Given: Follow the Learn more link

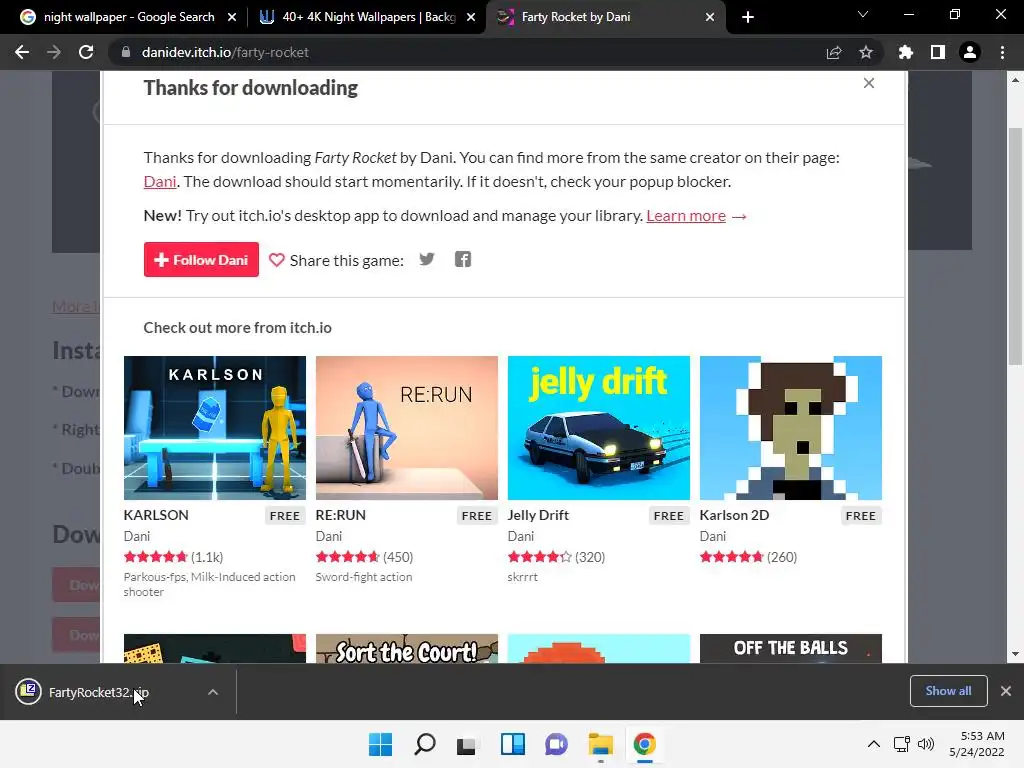Looking at the screenshot, I should click(686, 216).
